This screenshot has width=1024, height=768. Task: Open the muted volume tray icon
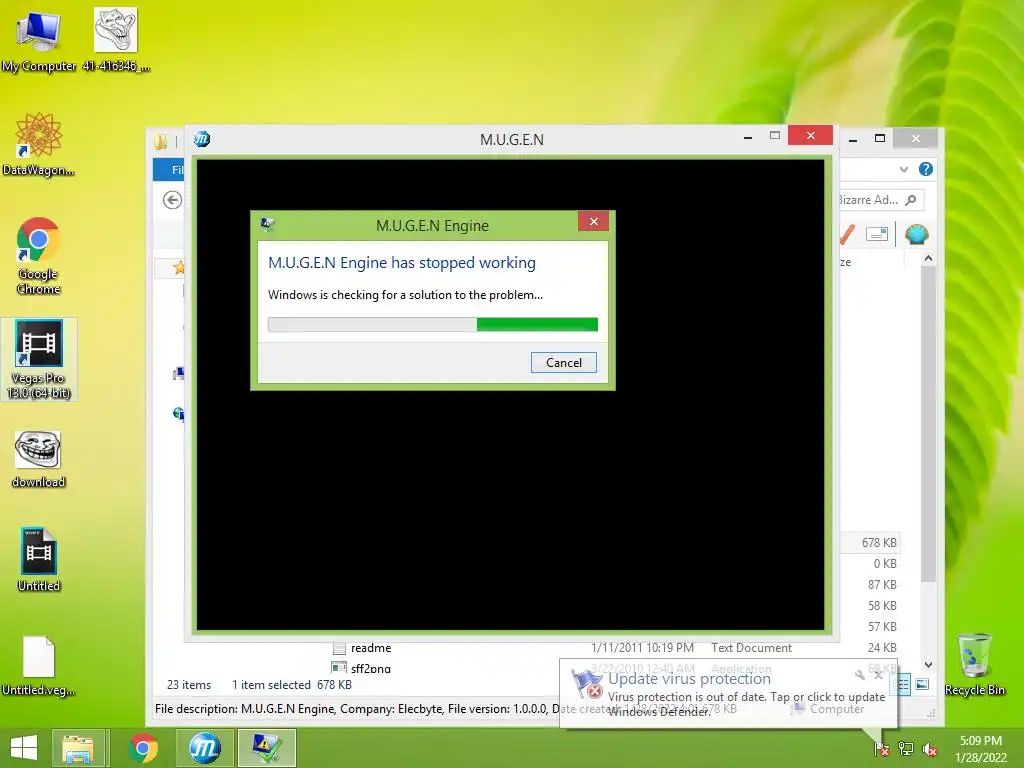930,749
